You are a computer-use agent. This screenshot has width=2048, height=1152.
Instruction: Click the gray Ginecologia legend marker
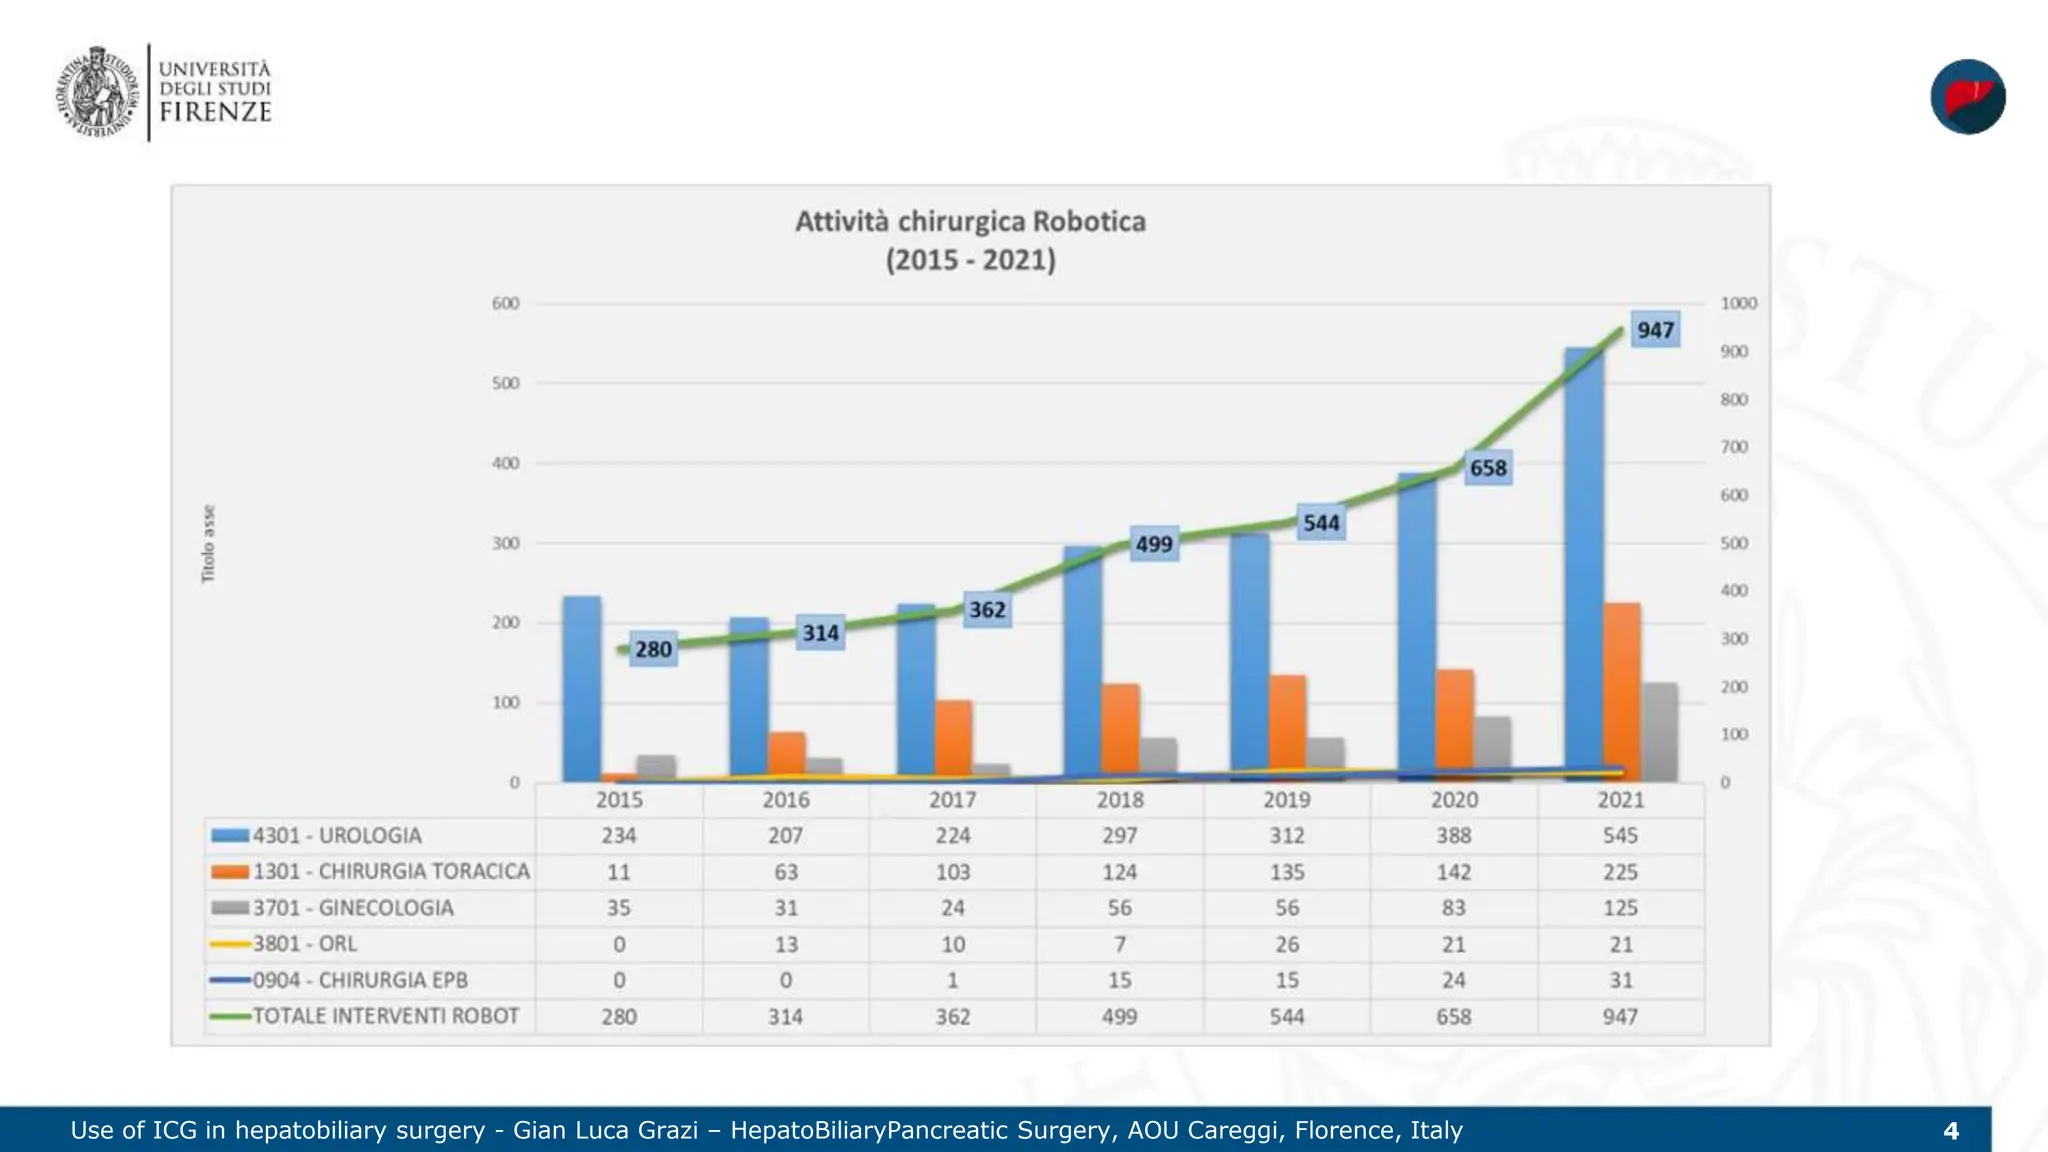[x=230, y=908]
